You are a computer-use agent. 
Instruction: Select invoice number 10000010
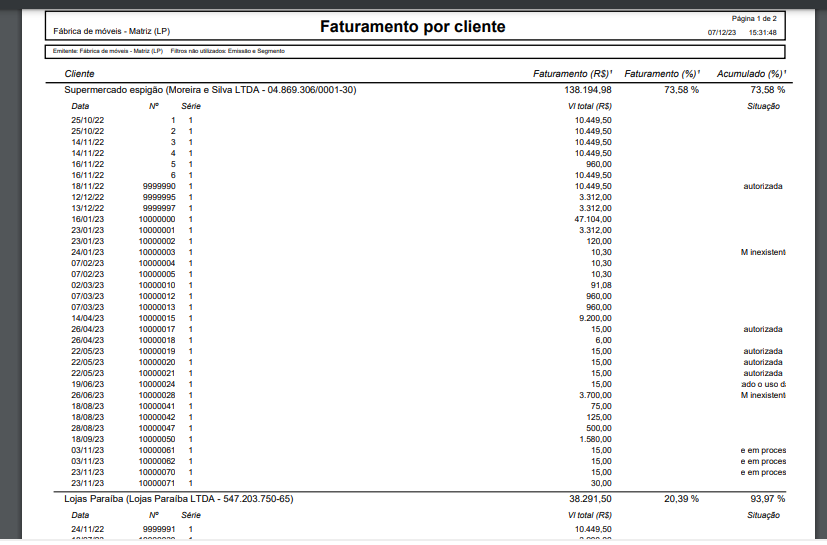[x=157, y=285]
